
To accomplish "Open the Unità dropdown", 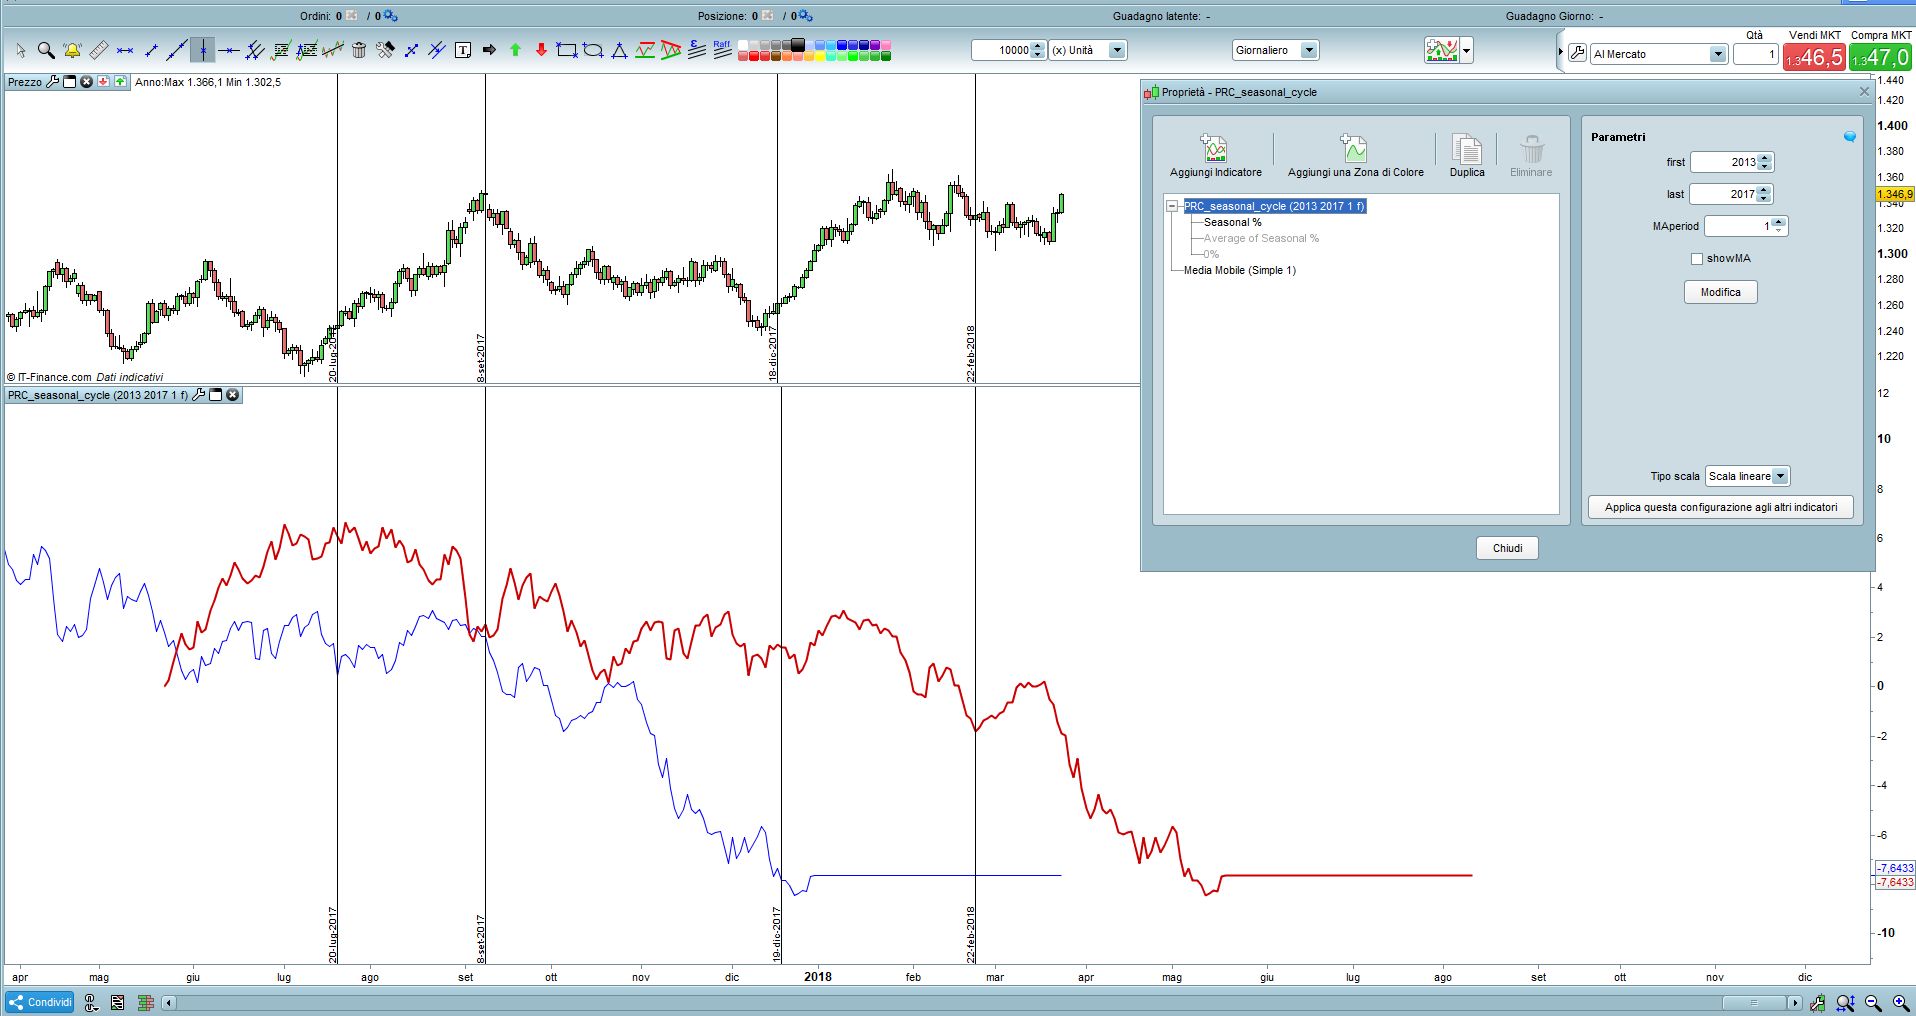I will point(1118,50).
